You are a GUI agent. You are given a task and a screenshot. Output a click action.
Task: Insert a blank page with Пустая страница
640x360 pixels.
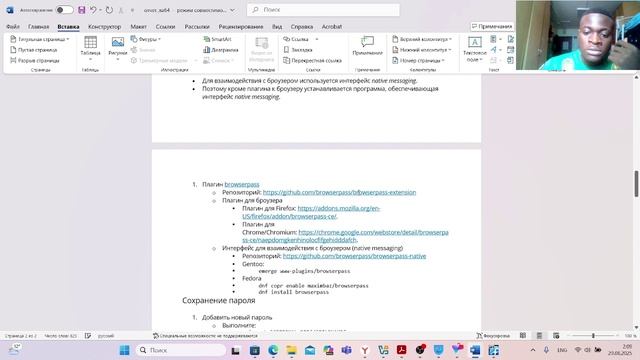33,50
